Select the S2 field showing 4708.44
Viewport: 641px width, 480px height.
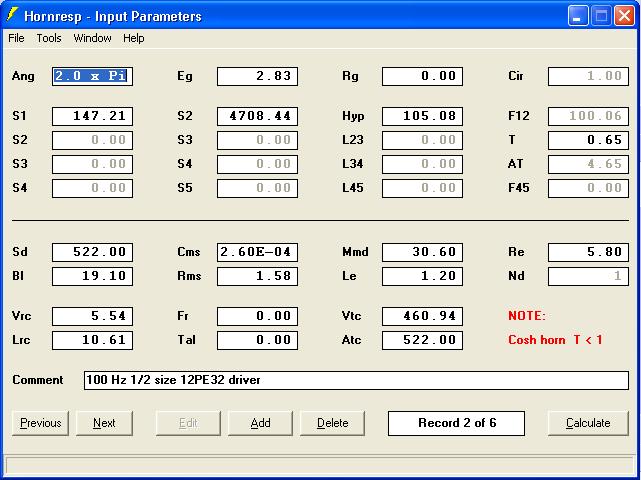click(258, 117)
